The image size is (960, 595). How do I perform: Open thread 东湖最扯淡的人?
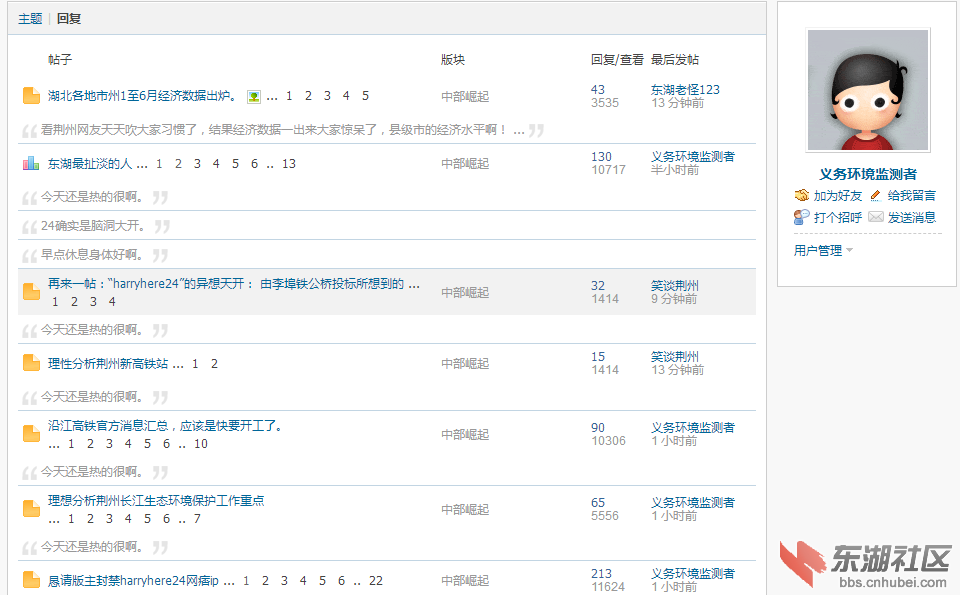(x=90, y=163)
